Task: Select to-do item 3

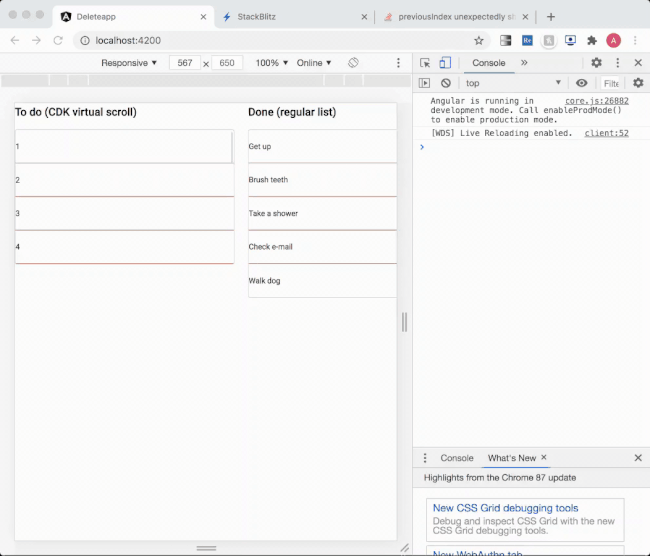Action: click(x=124, y=214)
